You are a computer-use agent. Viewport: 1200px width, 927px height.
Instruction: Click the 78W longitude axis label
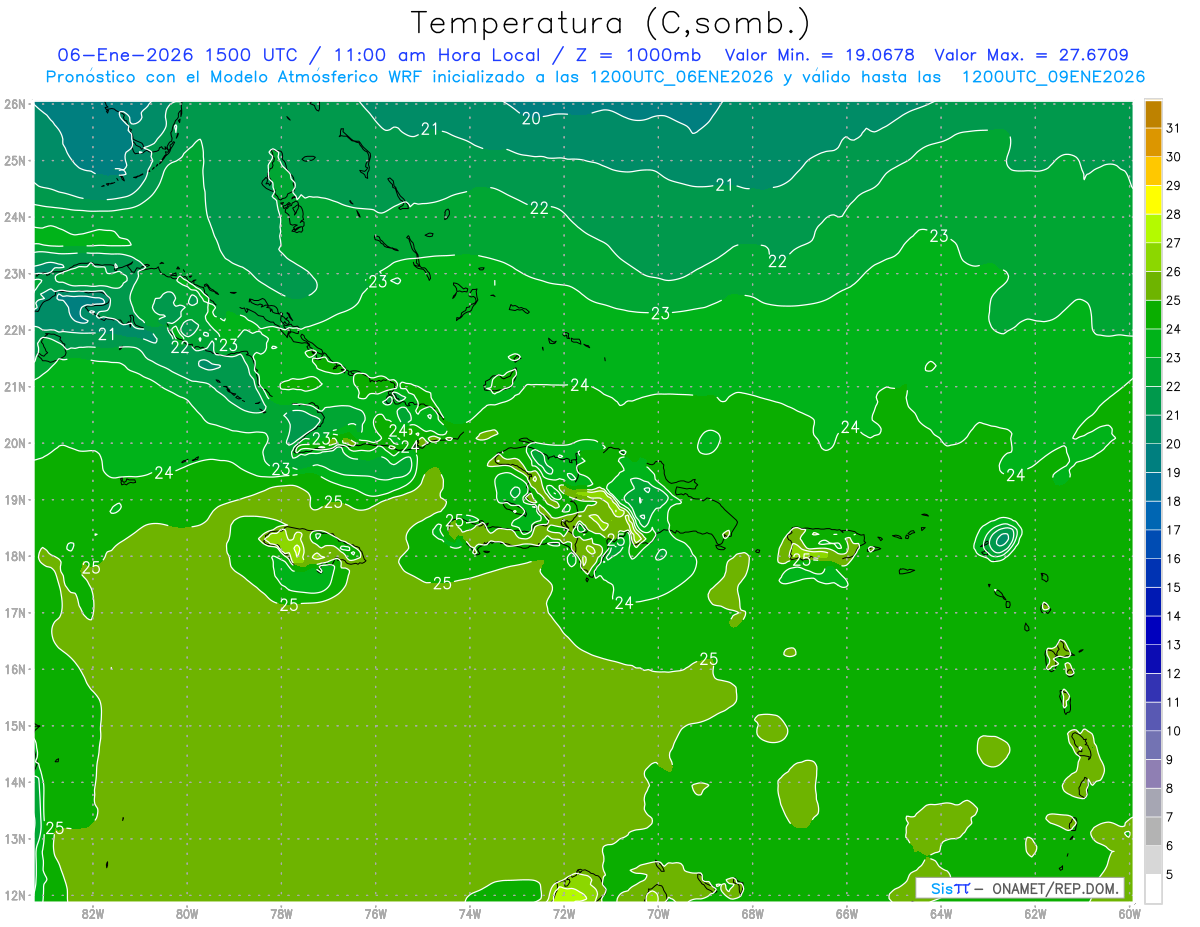click(x=281, y=913)
